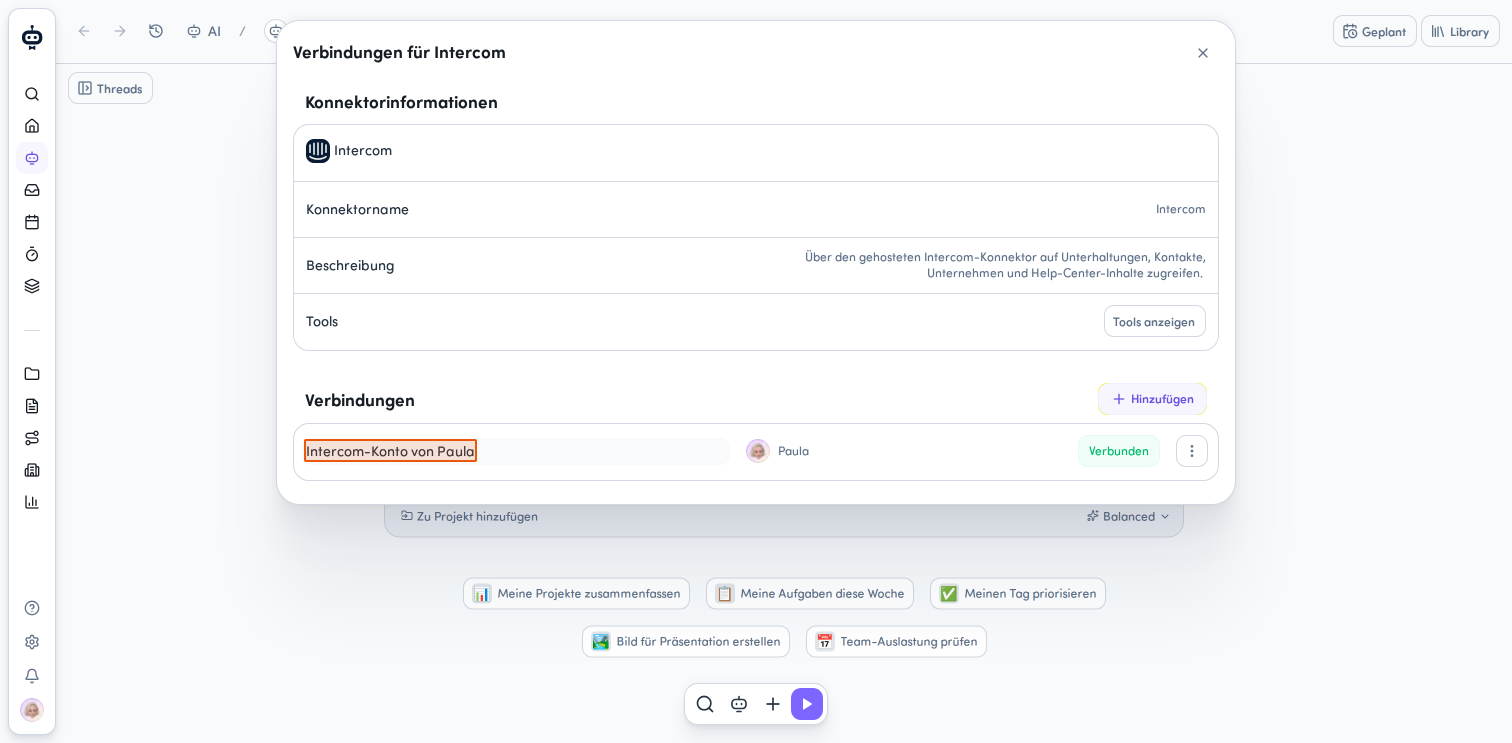The image size is (1512, 743).
Task: Navigate back with the left arrow
Action: coord(84,31)
